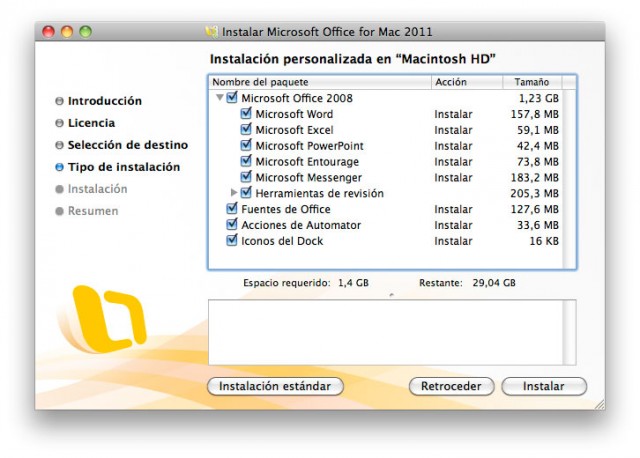640x458 pixels.
Task: Click the 157,8 MB size value
Action: [535, 114]
